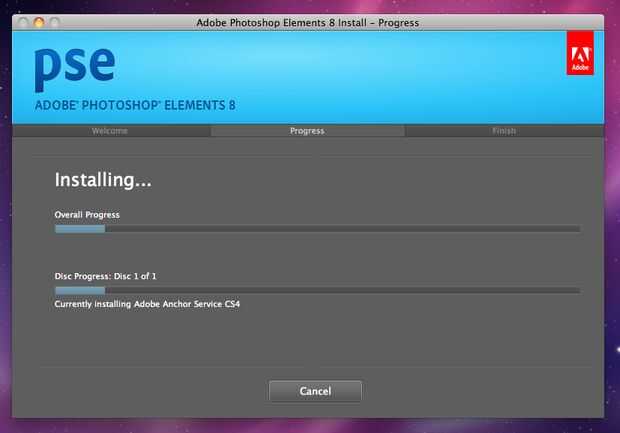The width and height of the screenshot is (620, 433).
Task: Select the Progress step tab
Action: point(307,131)
